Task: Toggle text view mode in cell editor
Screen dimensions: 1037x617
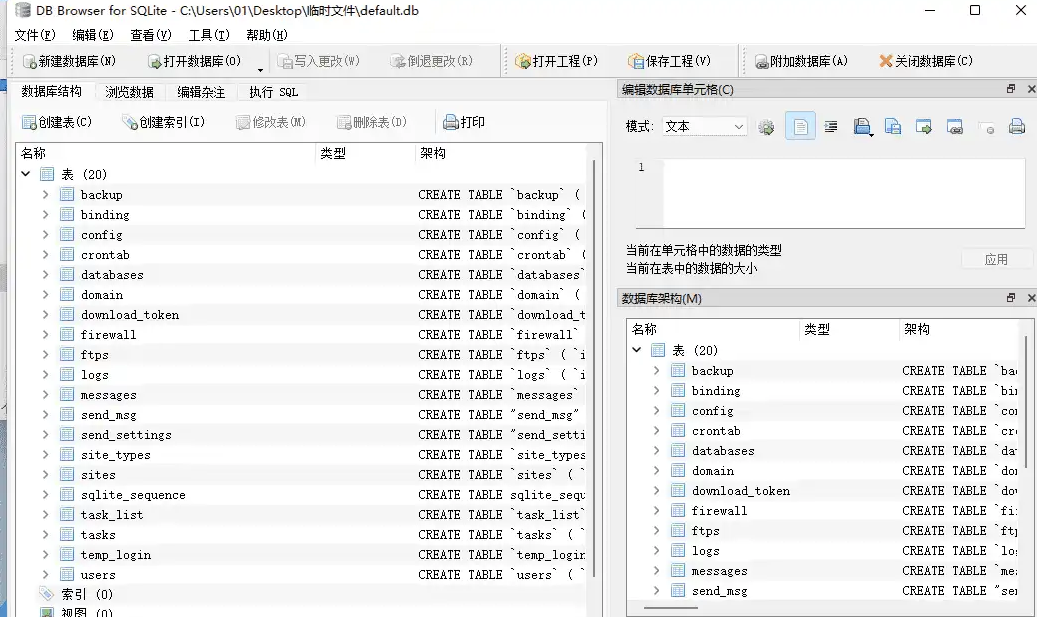Action: [x=800, y=126]
